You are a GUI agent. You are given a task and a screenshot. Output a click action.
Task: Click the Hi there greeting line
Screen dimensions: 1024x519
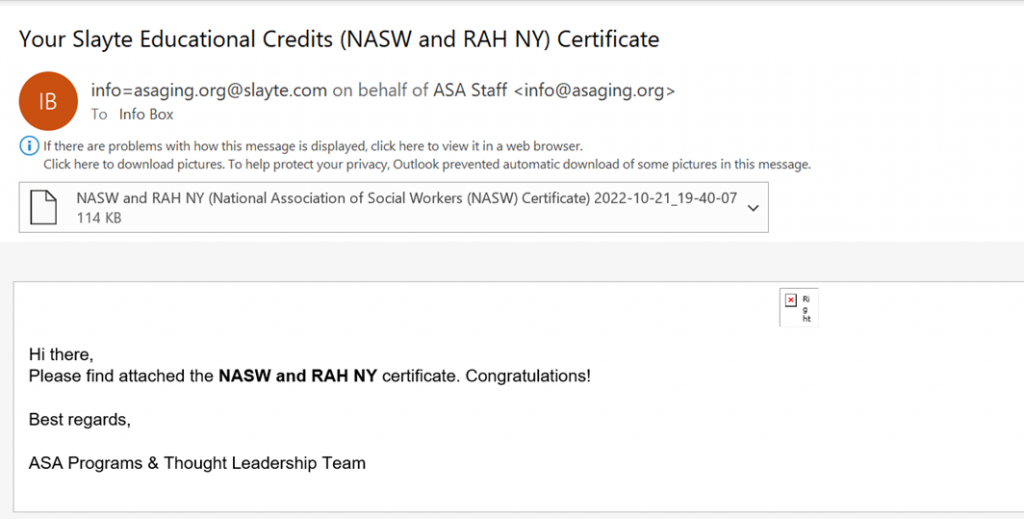[61, 354]
